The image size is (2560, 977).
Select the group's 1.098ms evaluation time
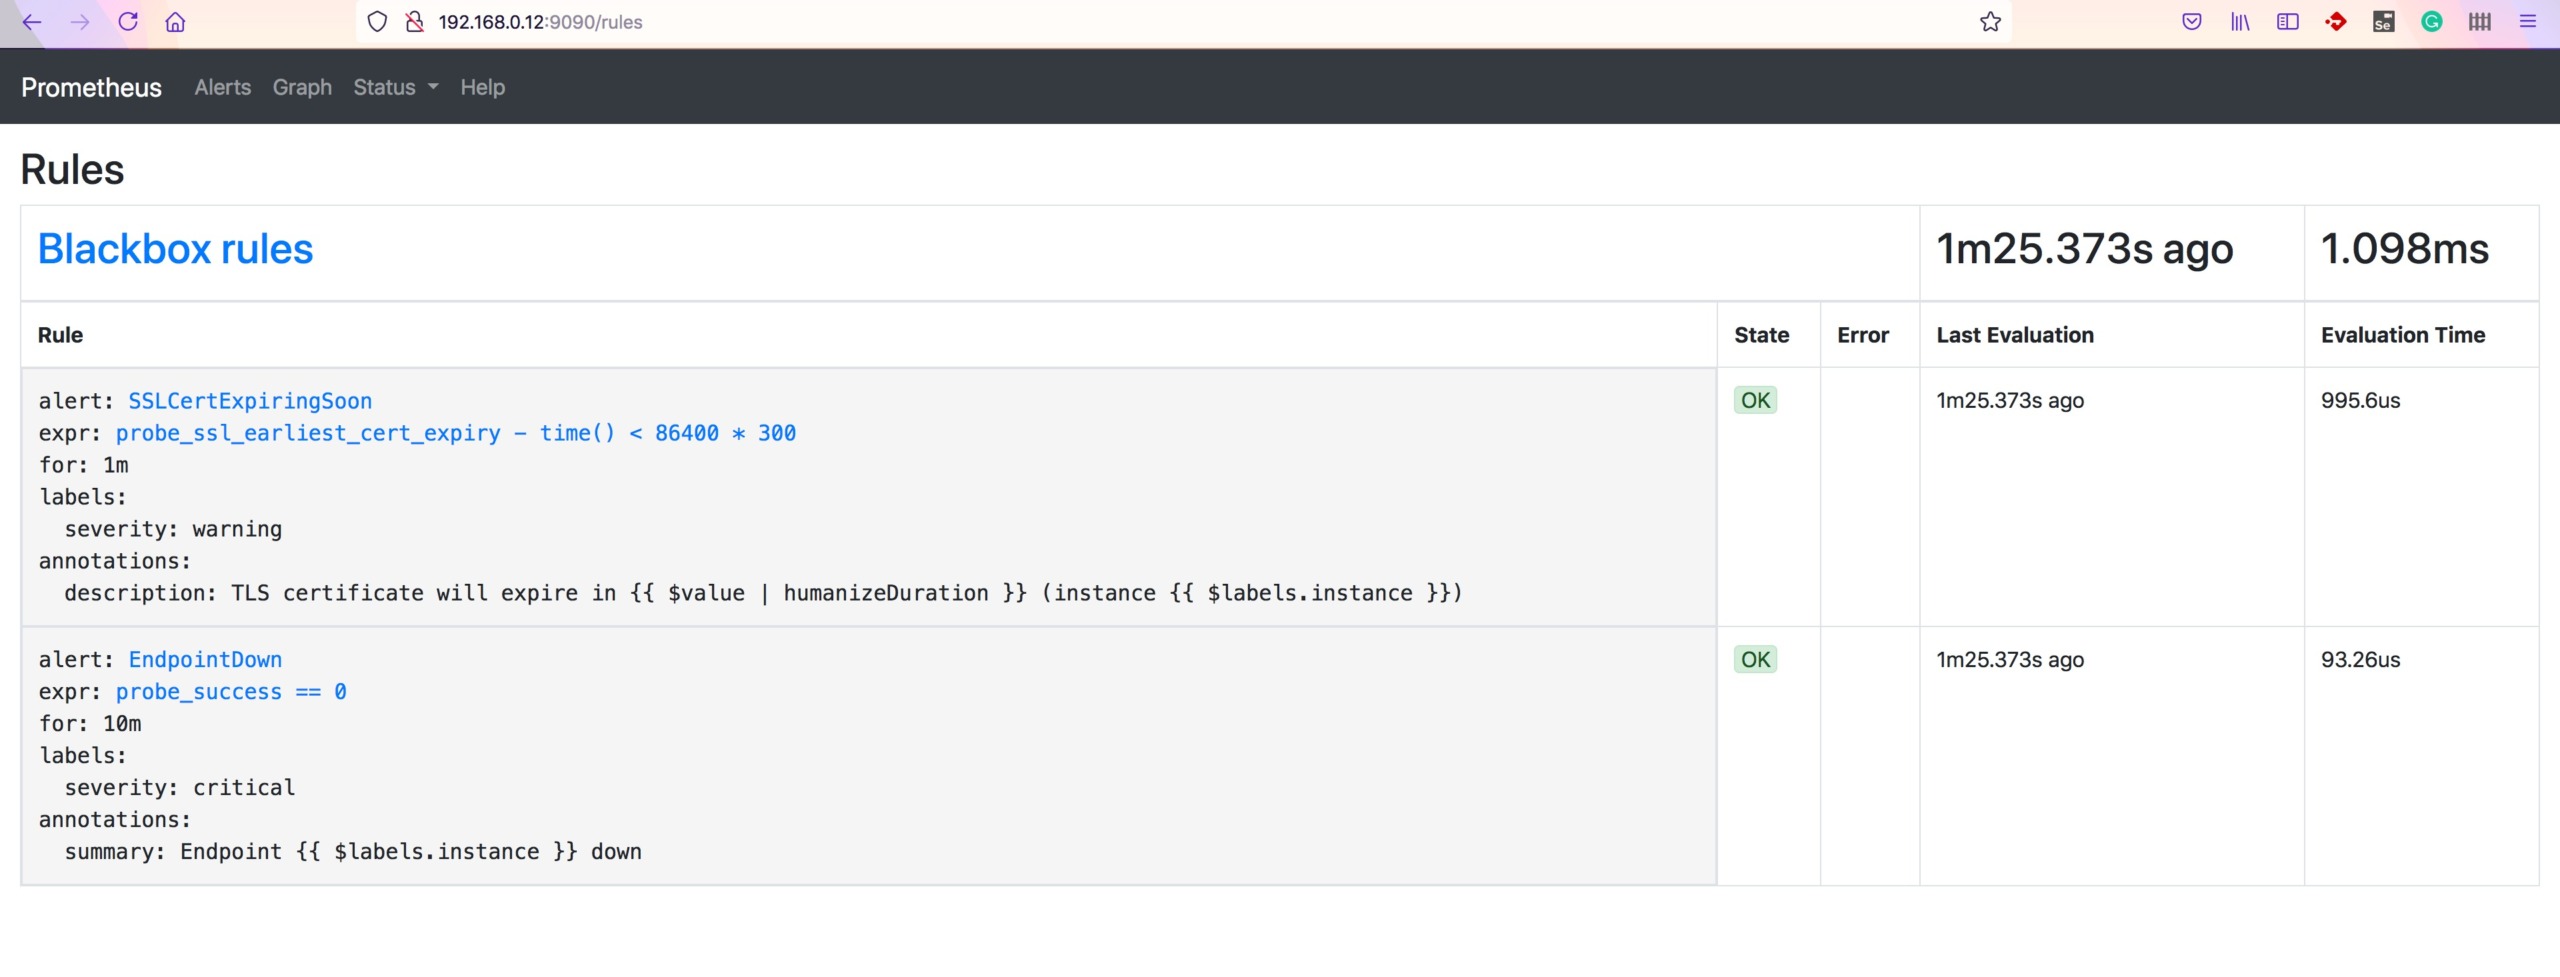click(2404, 249)
